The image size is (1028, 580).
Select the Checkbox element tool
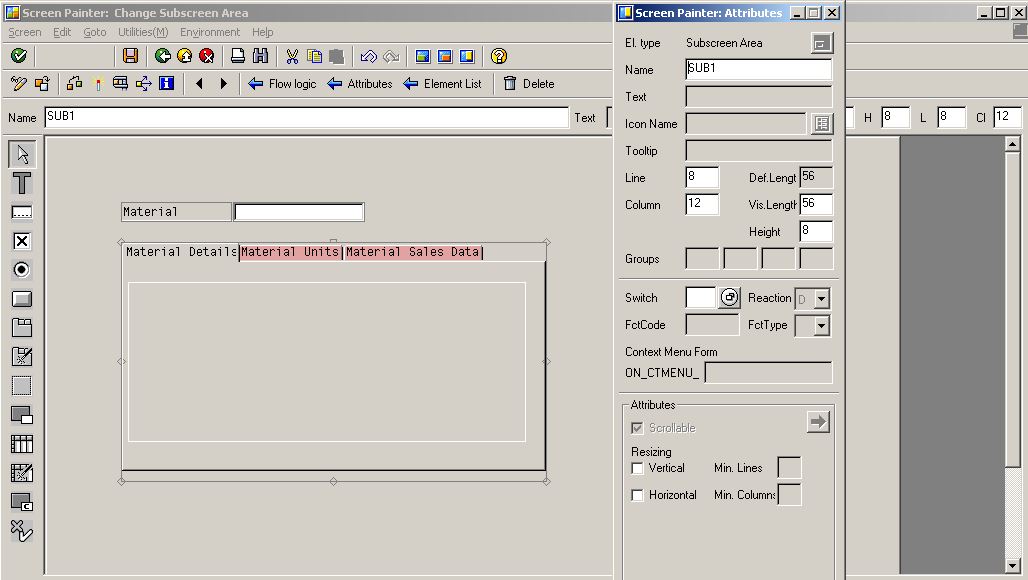click(x=21, y=241)
